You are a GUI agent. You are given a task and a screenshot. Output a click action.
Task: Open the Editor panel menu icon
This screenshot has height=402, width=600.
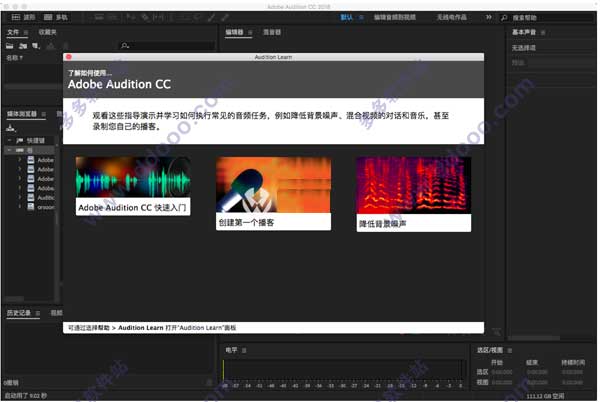(x=250, y=33)
